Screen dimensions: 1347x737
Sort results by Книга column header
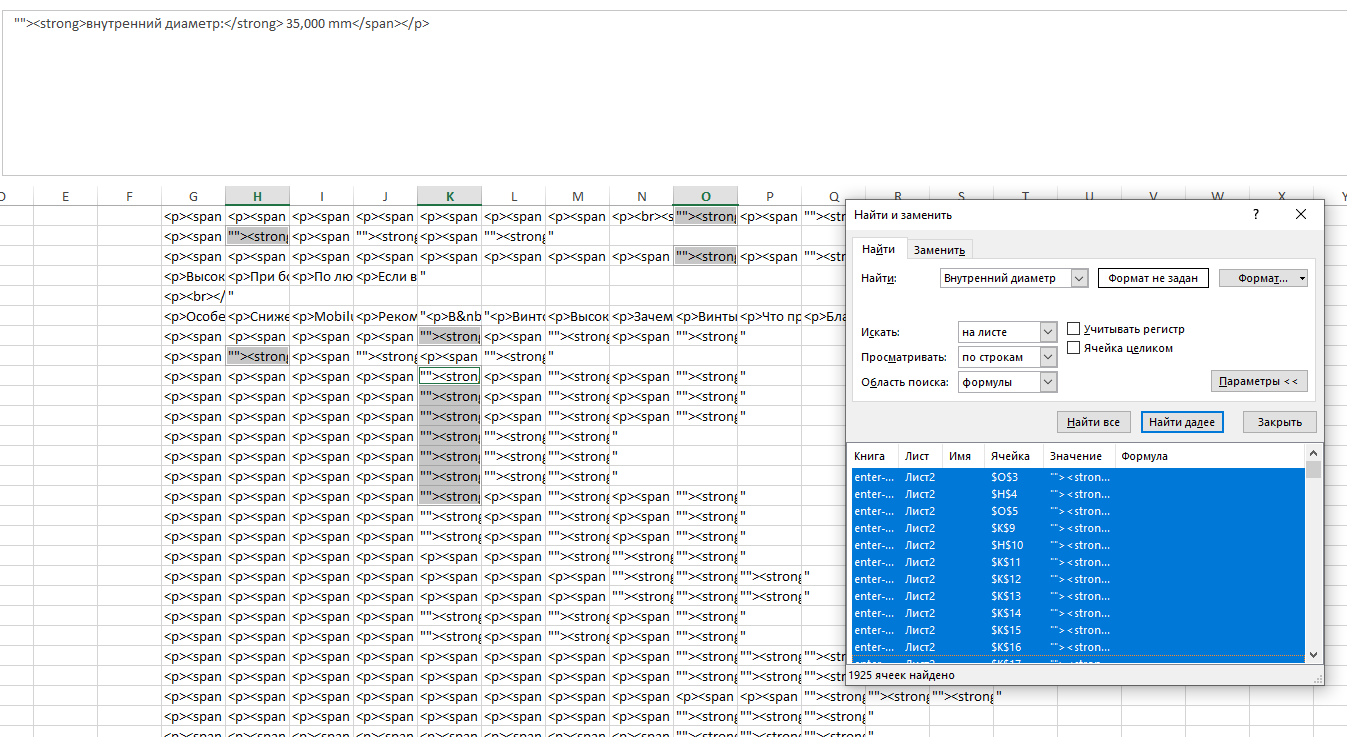[x=873, y=456]
